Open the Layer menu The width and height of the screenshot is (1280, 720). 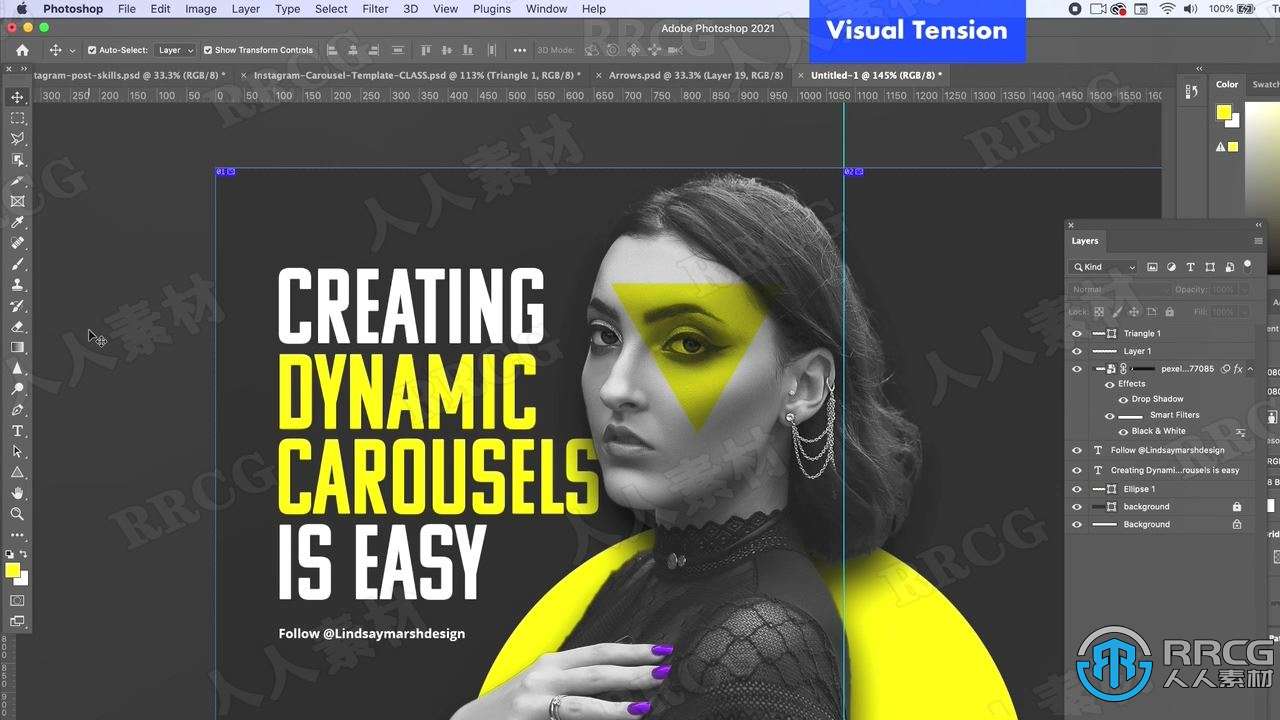click(x=245, y=9)
